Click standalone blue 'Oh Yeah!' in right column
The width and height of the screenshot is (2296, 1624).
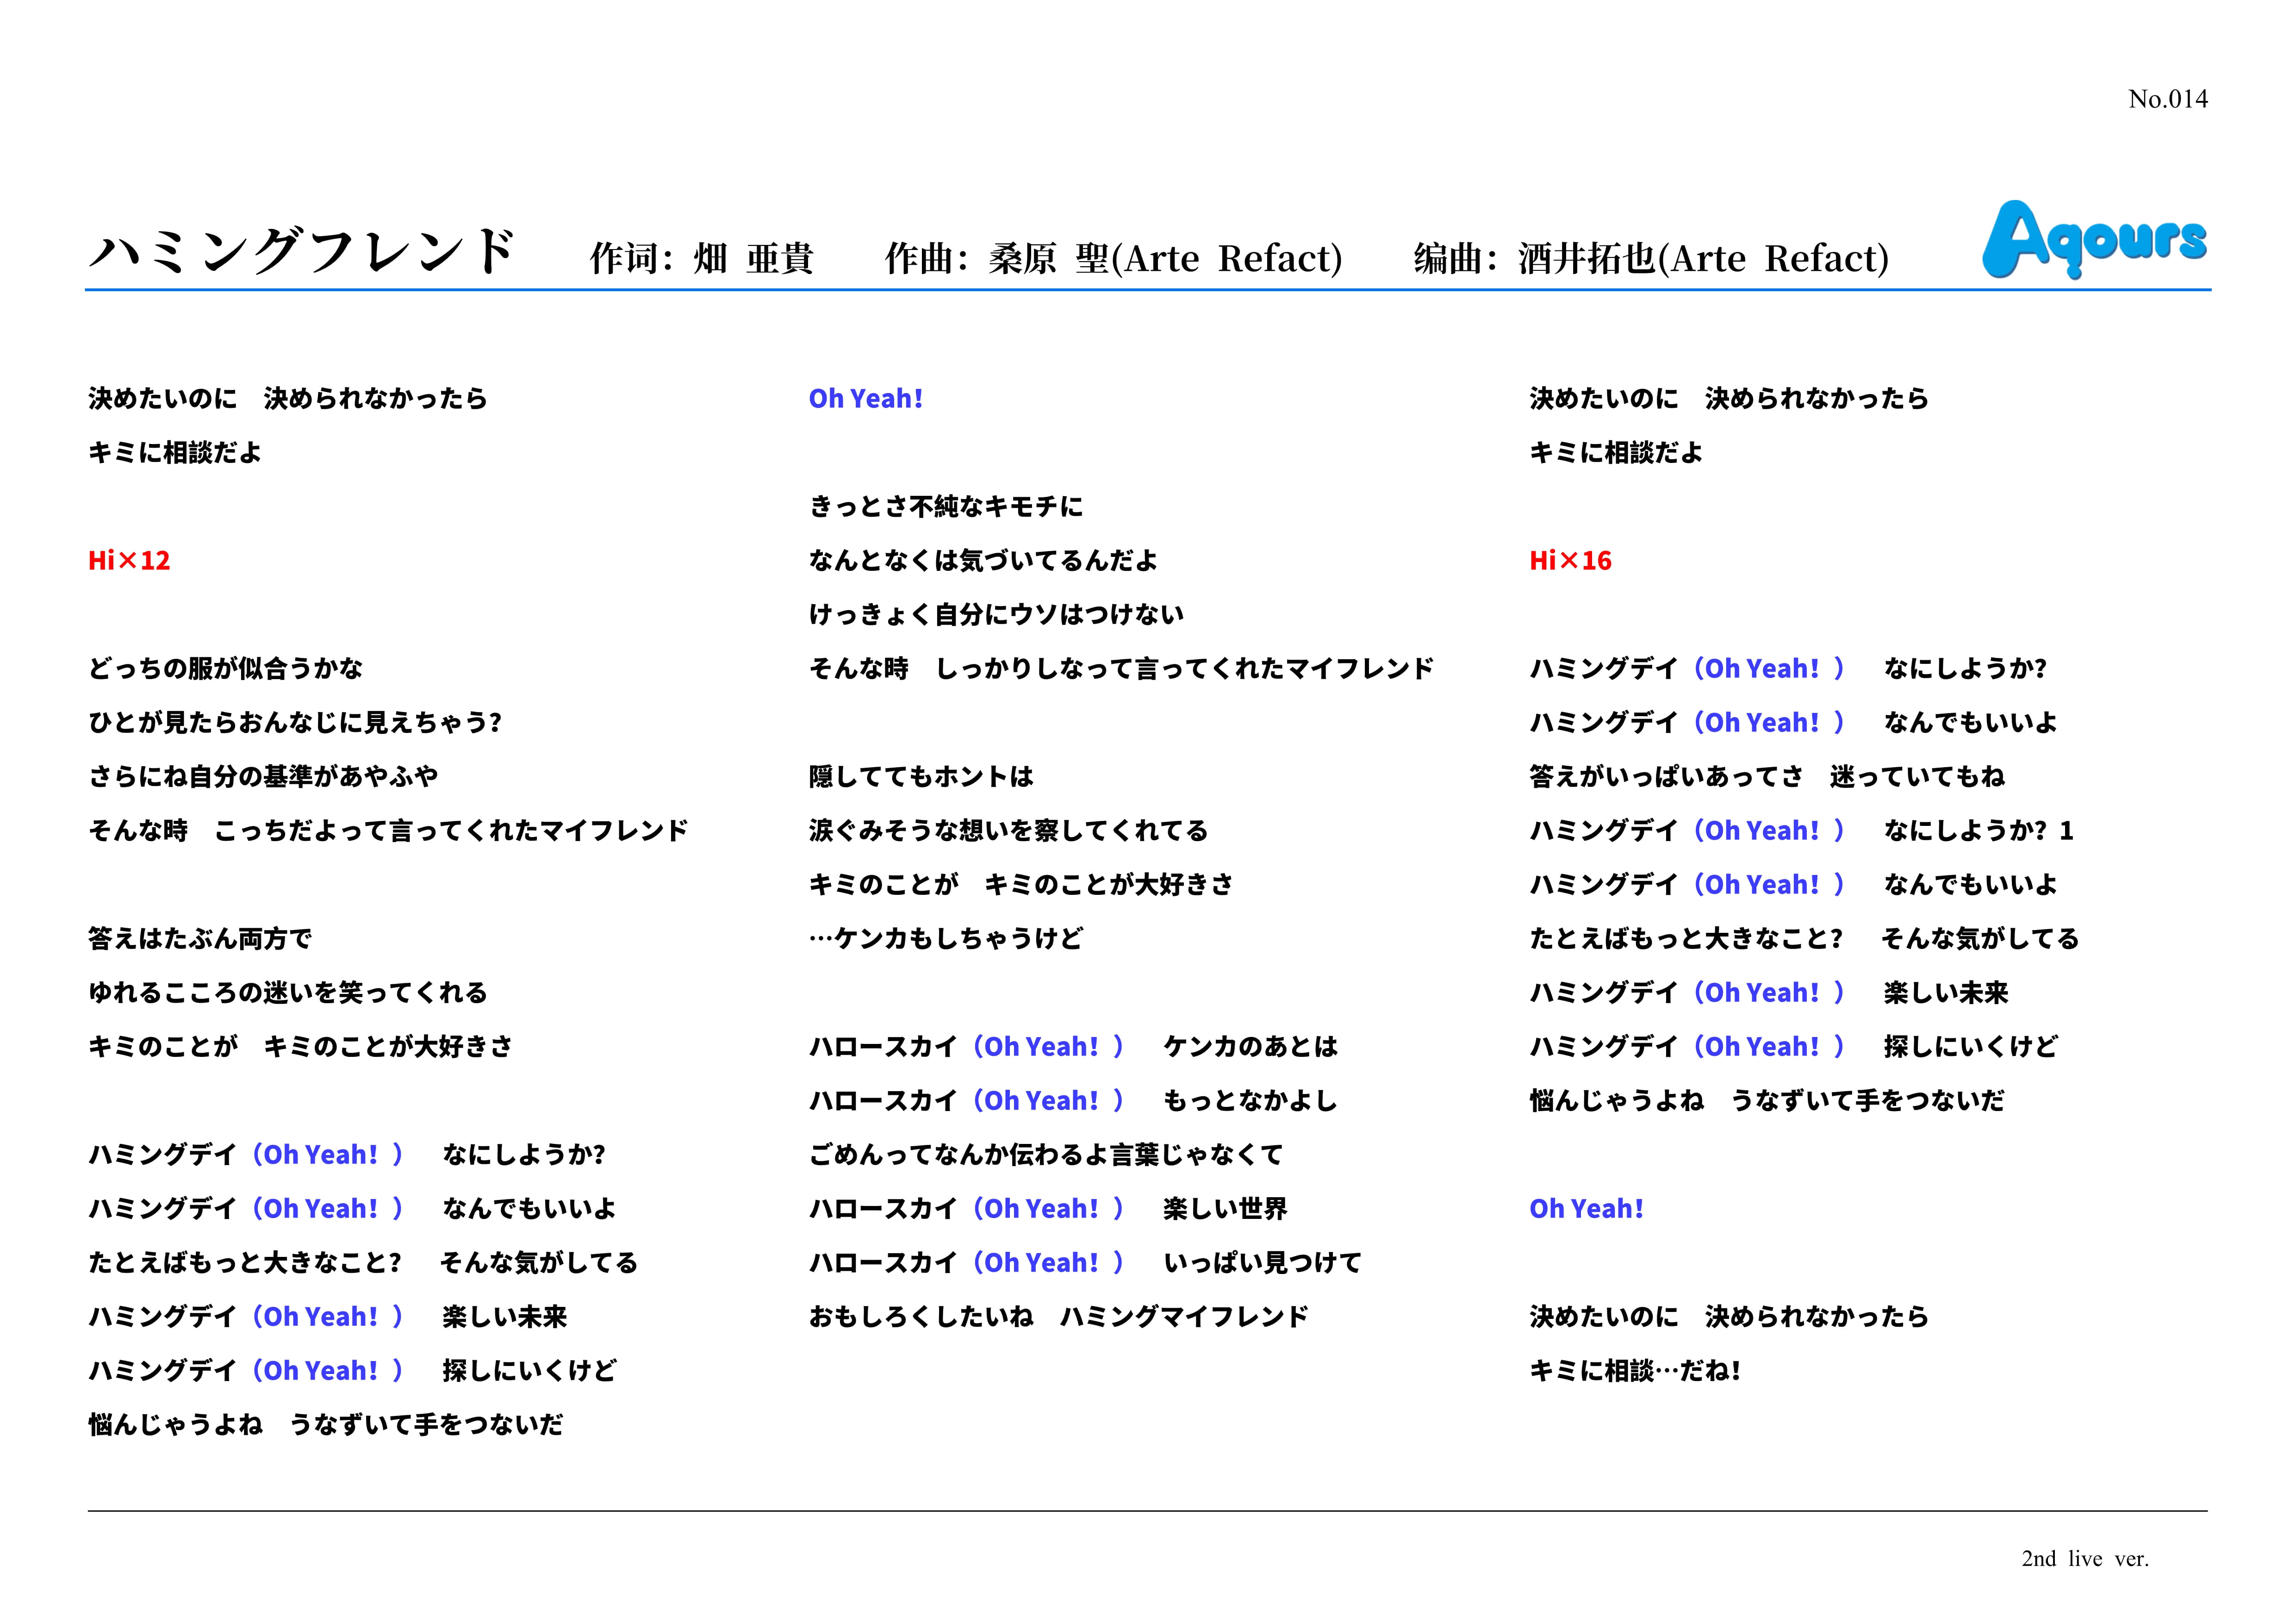click(1586, 1208)
